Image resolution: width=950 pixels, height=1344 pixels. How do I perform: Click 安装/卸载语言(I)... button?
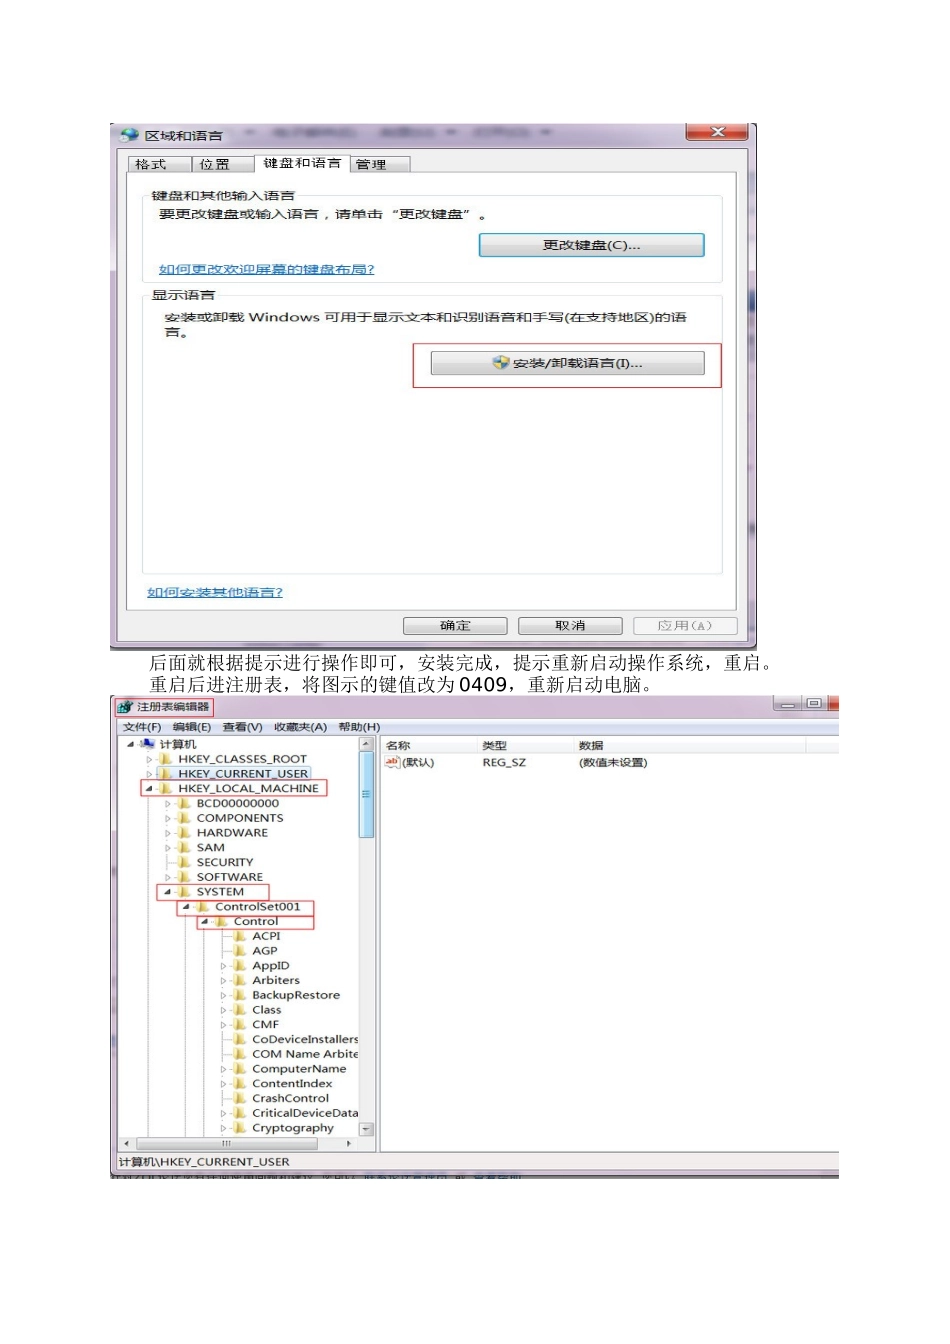(x=567, y=363)
